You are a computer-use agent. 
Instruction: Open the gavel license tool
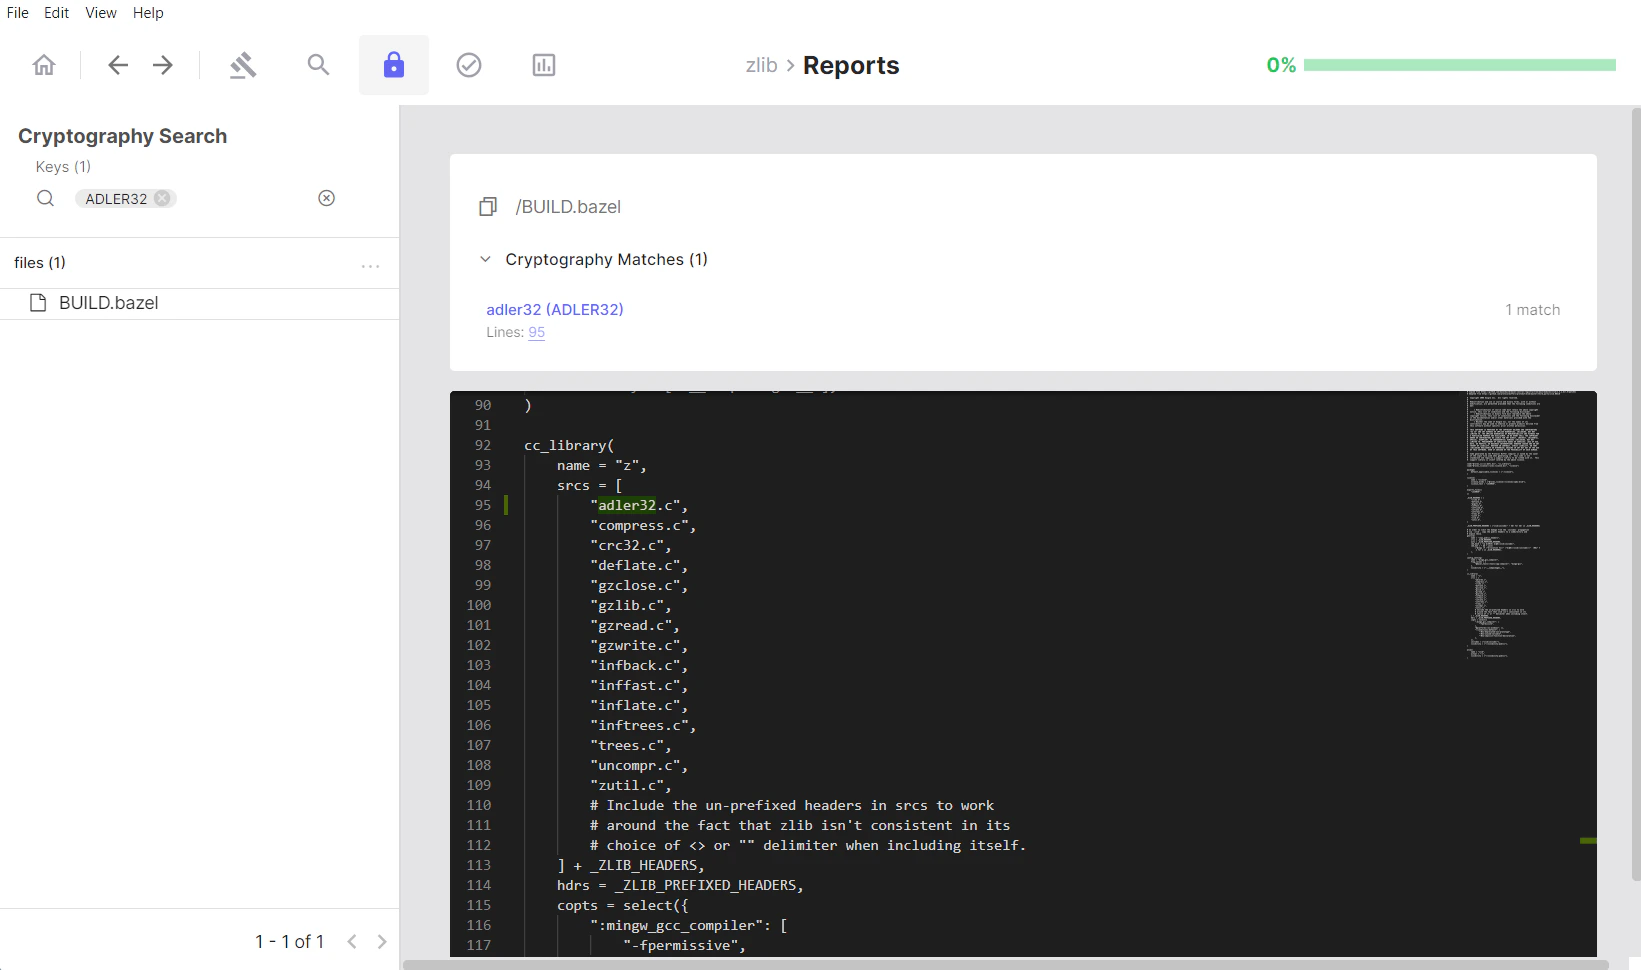[243, 65]
